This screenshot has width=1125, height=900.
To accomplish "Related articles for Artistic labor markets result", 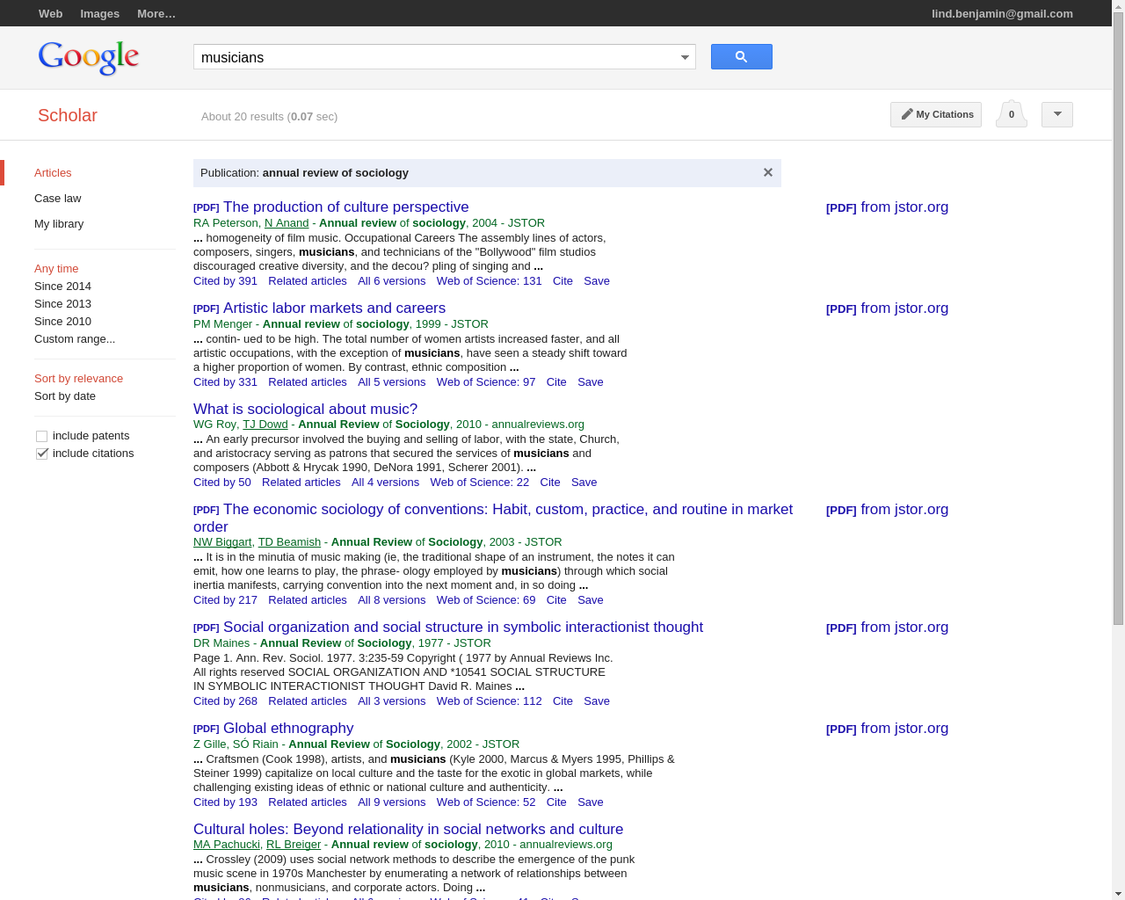I will [x=307, y=382].
